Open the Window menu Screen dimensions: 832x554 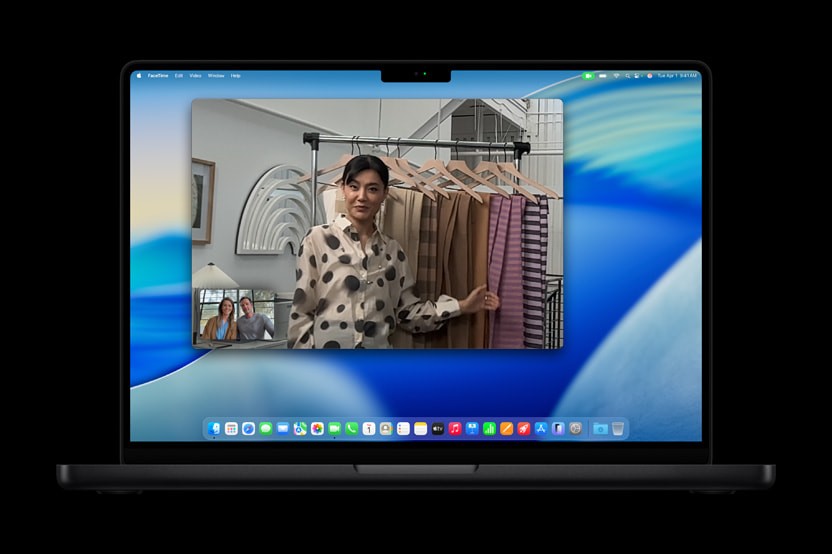click(216, 76)
